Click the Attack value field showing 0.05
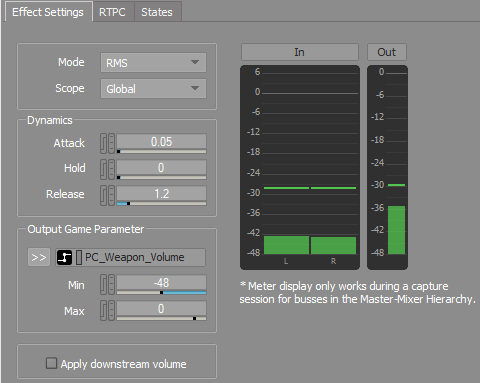The image size is (480, 383). [161, 142]
